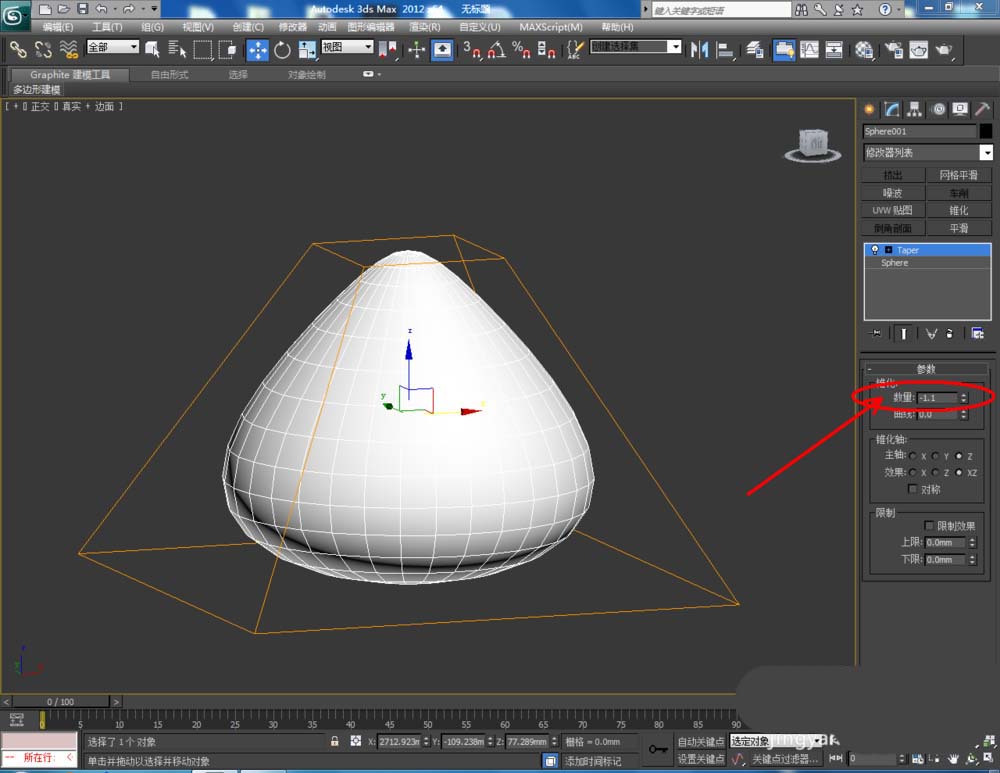Click the 自动关键点 Auto Key button
The height and width of the screenshot is (773, 1000).
coord(700,742)
